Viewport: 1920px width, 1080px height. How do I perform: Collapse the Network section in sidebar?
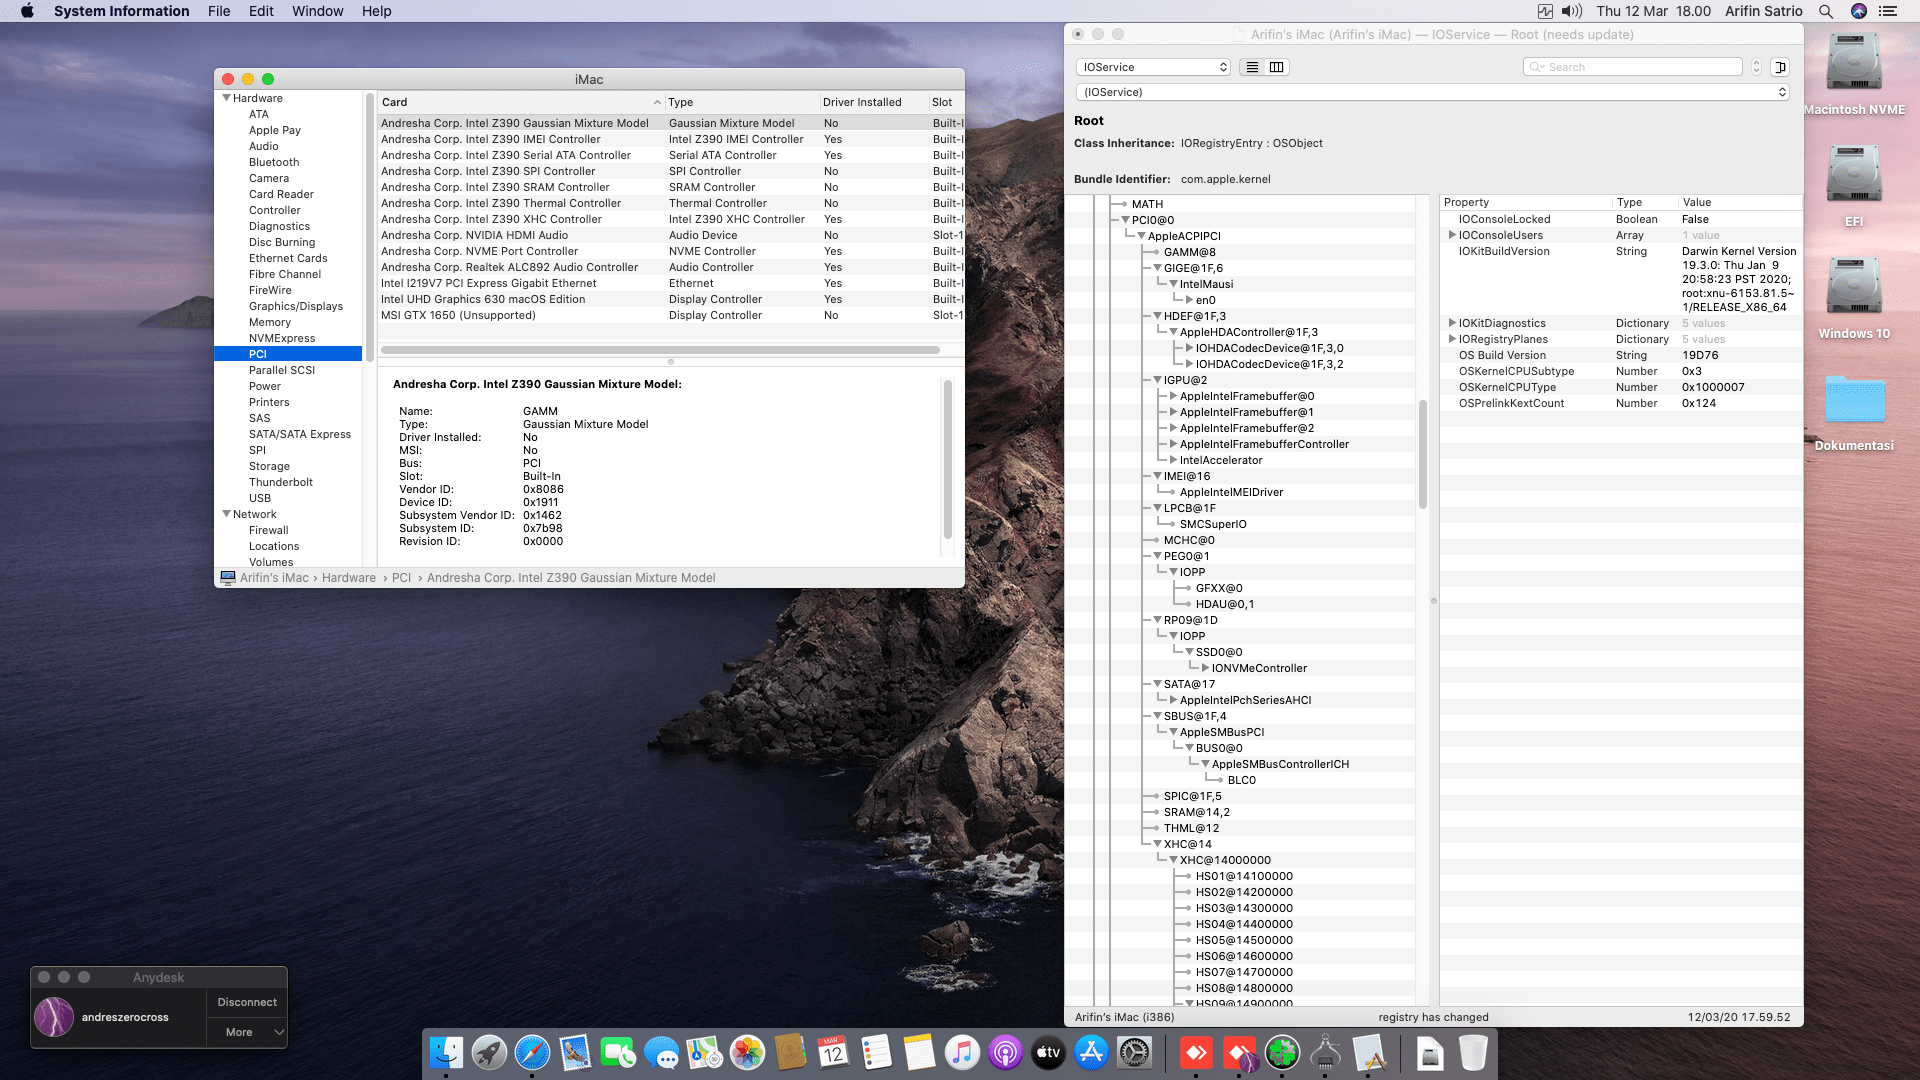(x=227, y=514)
